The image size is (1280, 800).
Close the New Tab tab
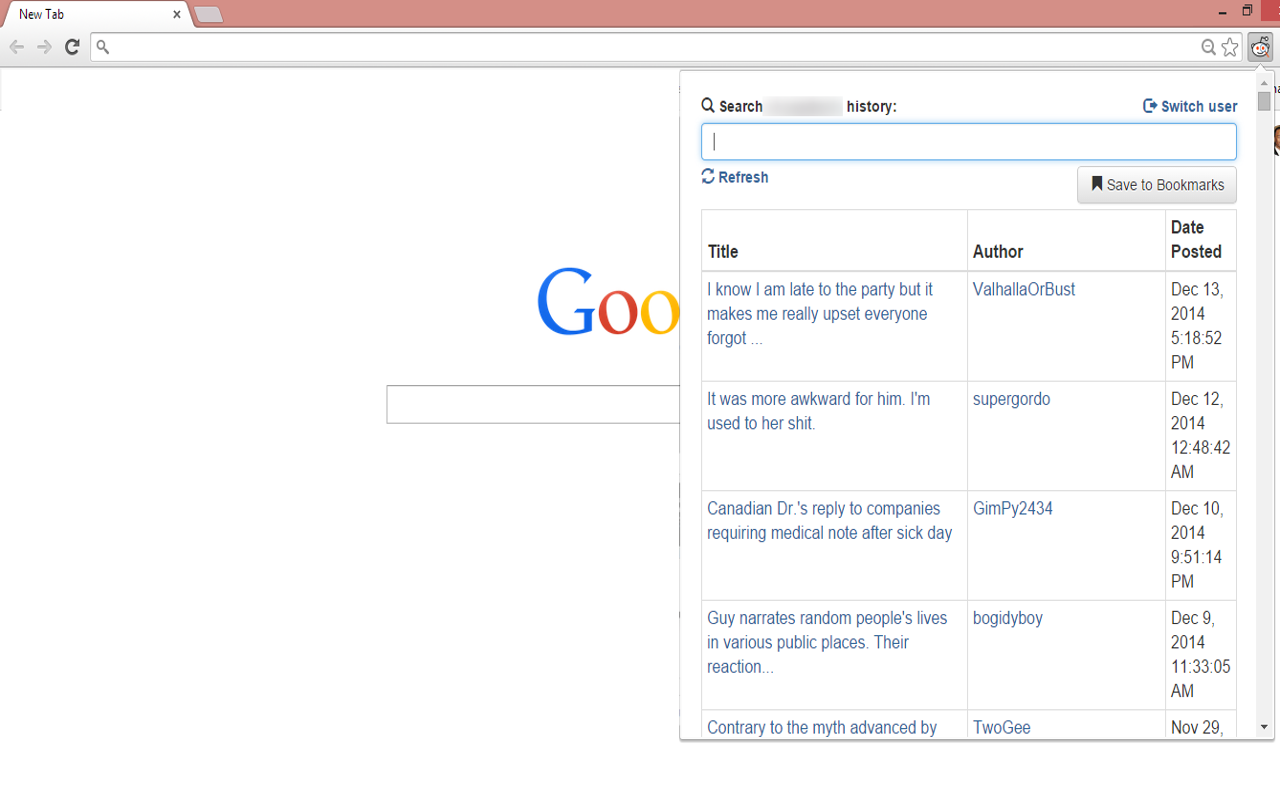pyautogui.click(x=177, y=14)
